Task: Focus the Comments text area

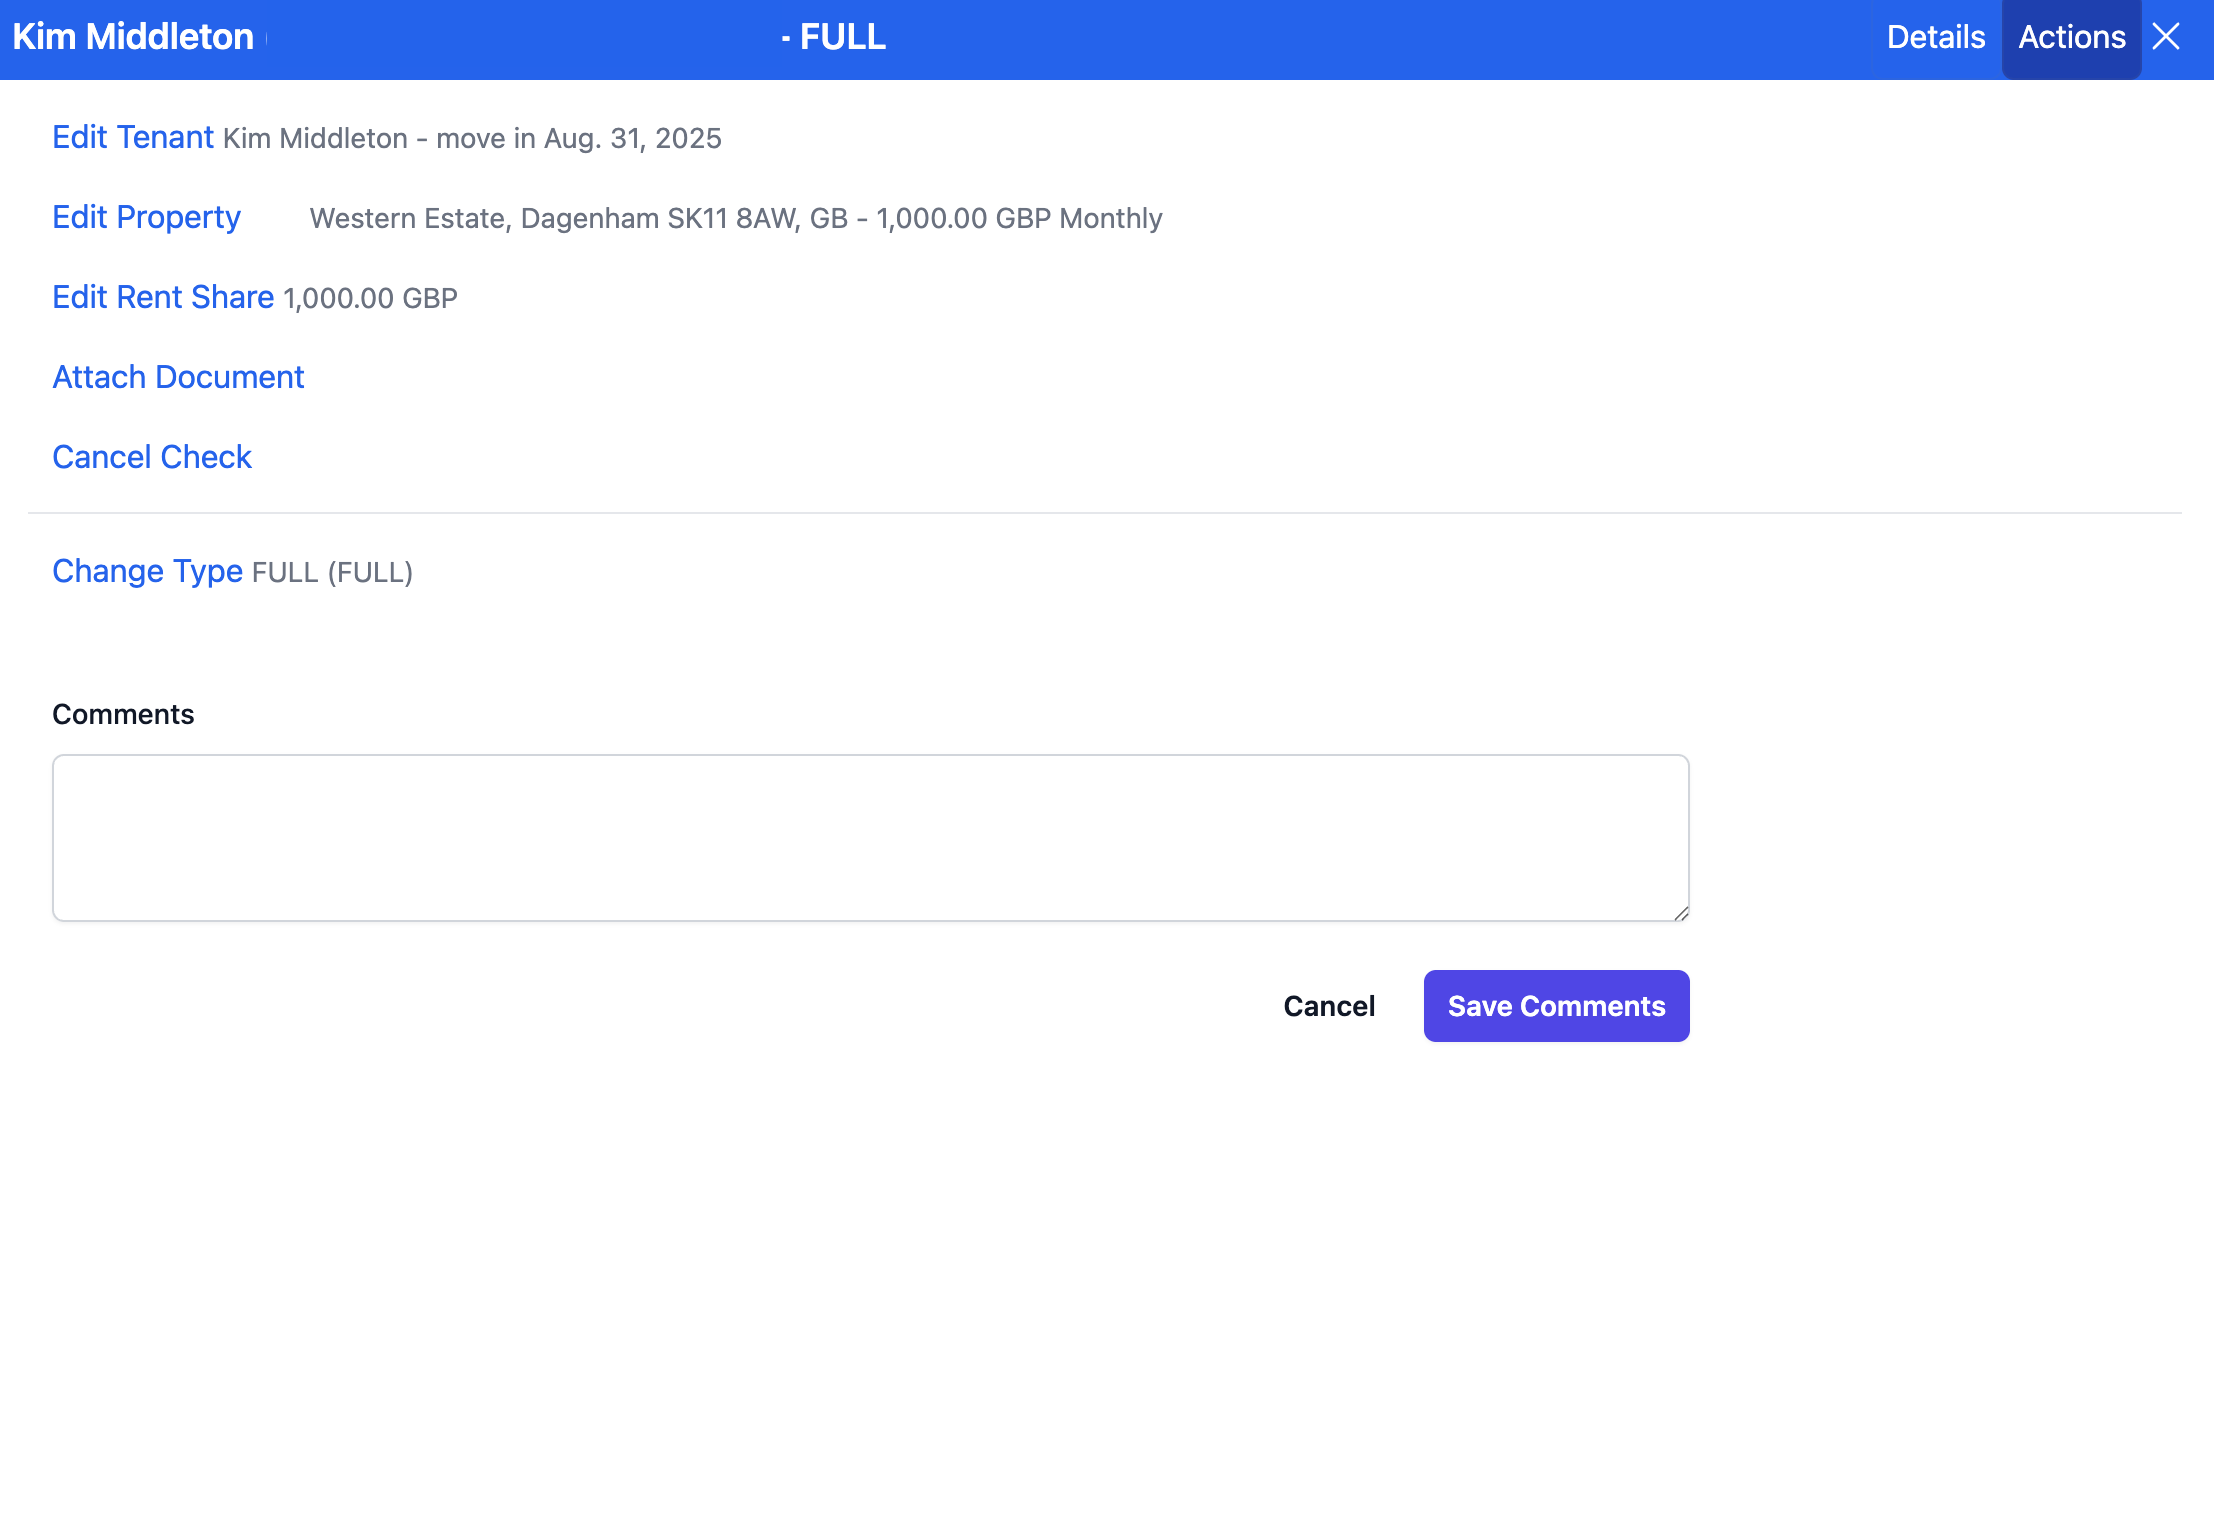Action: 870,837
